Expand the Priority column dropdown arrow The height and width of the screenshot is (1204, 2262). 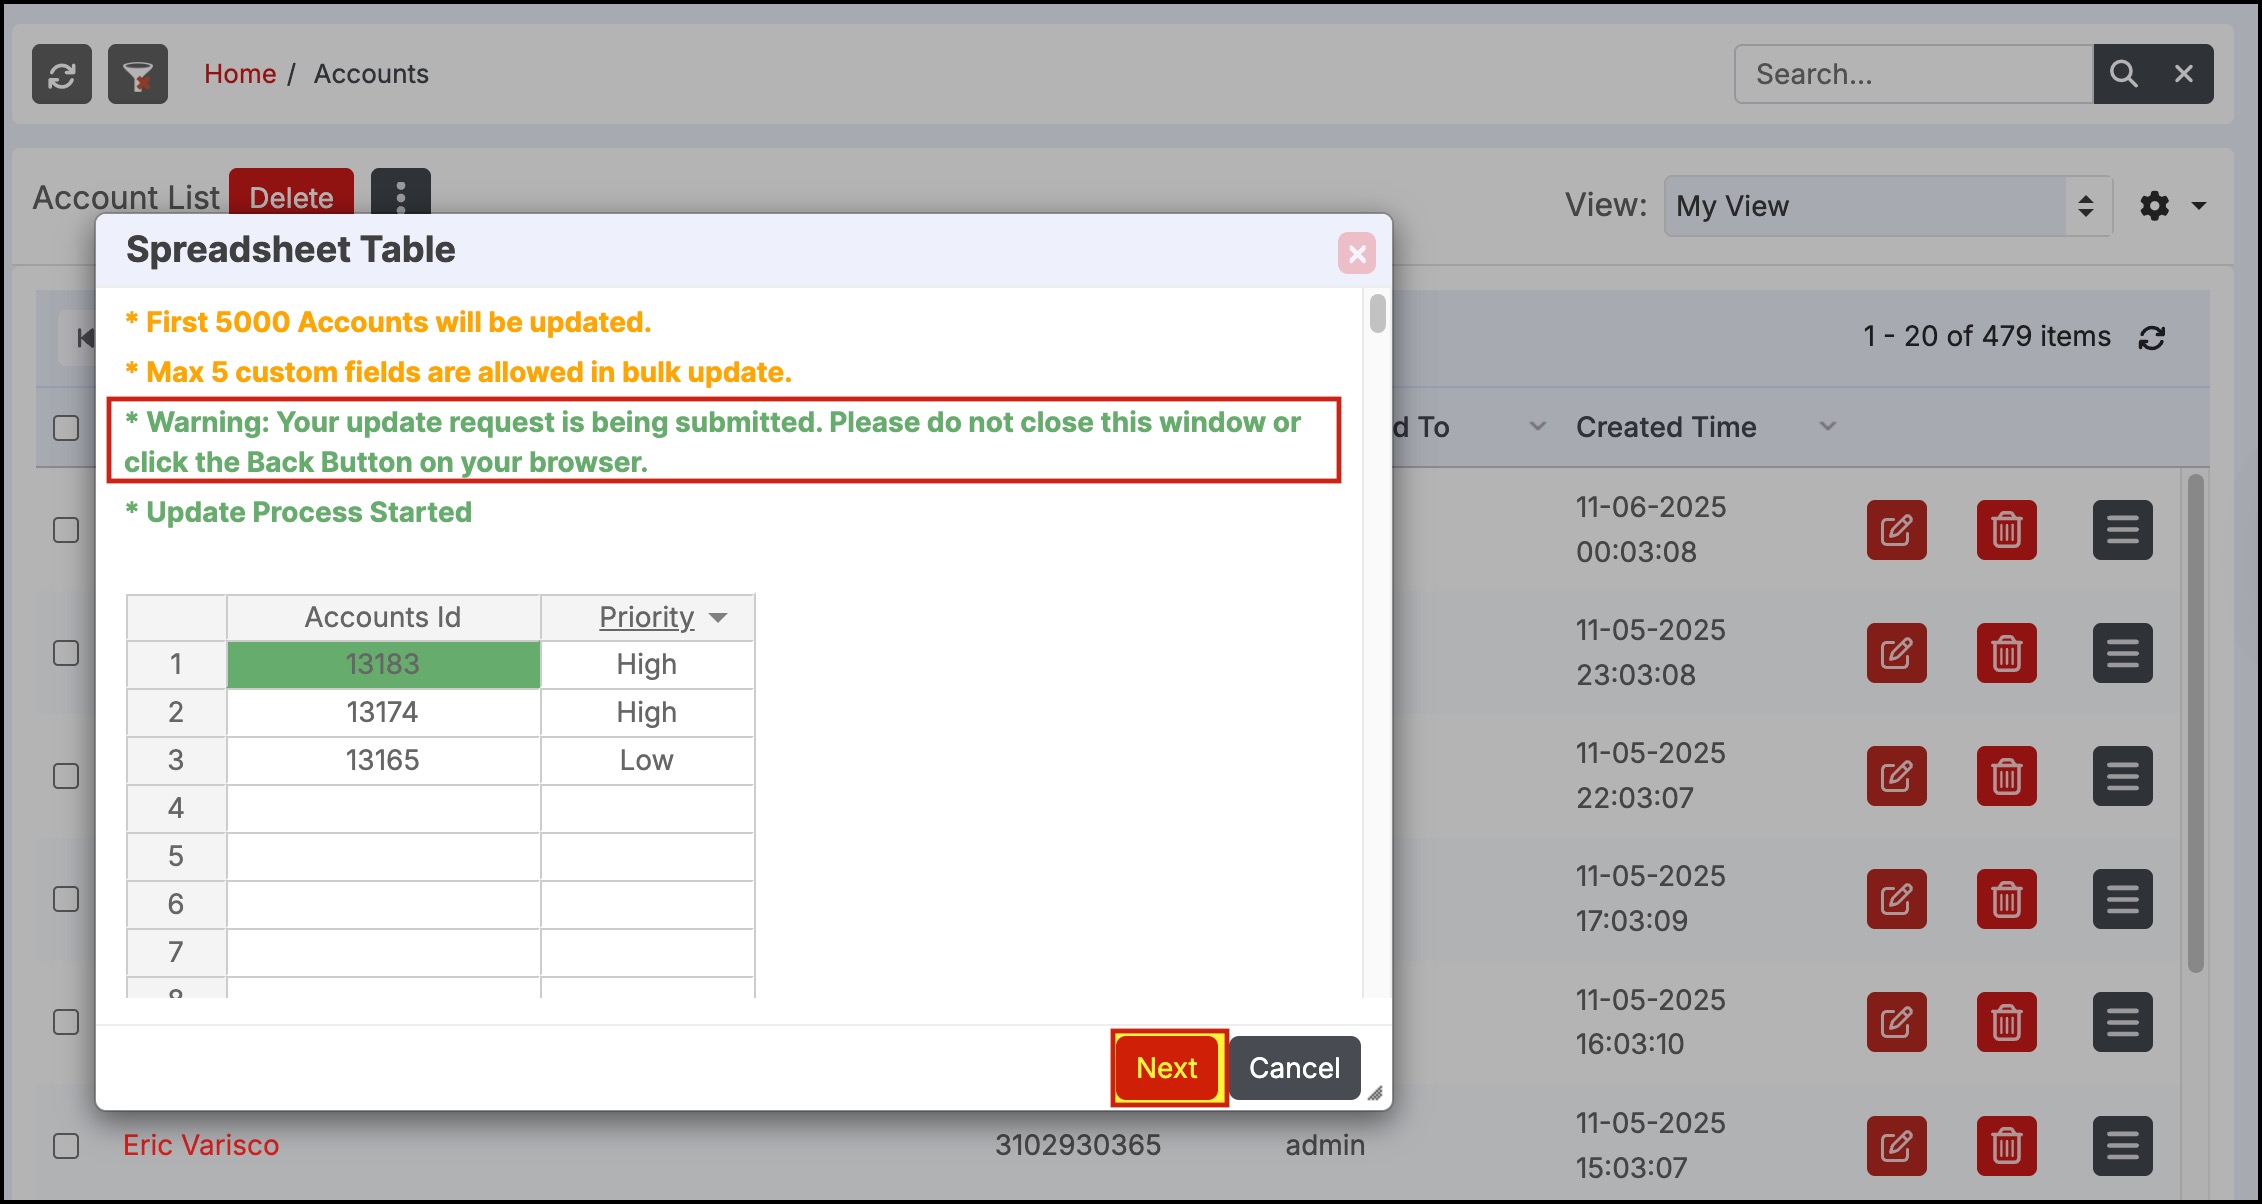718,618
